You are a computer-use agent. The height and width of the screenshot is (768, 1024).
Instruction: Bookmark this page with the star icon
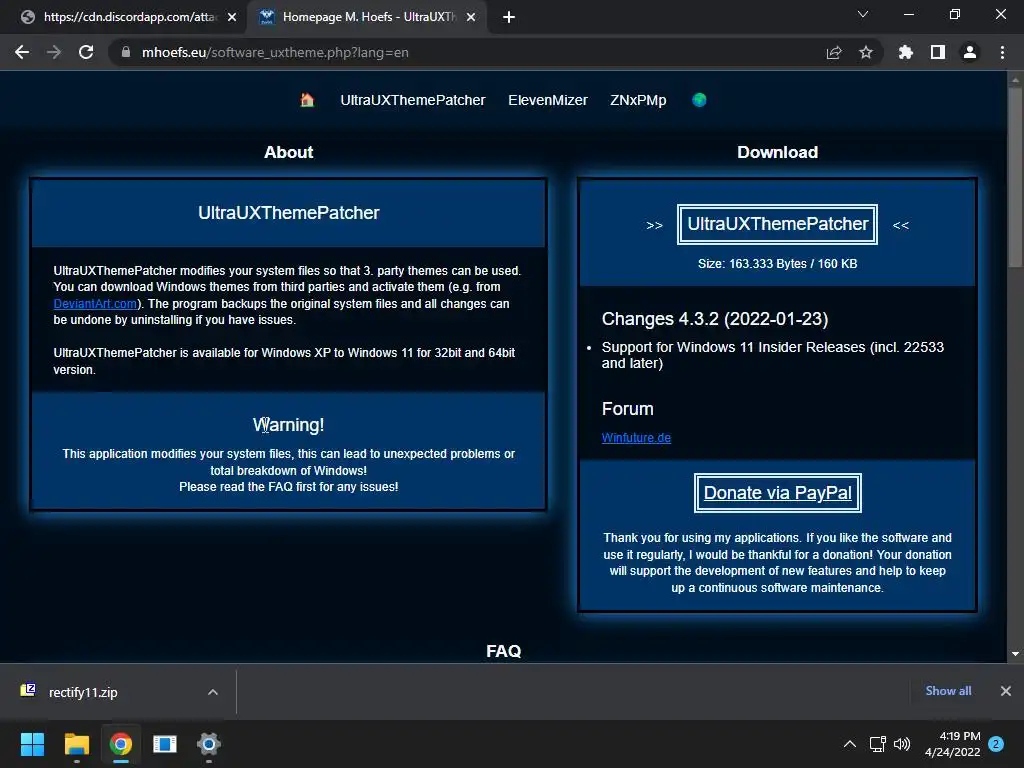tap(866, 52)
